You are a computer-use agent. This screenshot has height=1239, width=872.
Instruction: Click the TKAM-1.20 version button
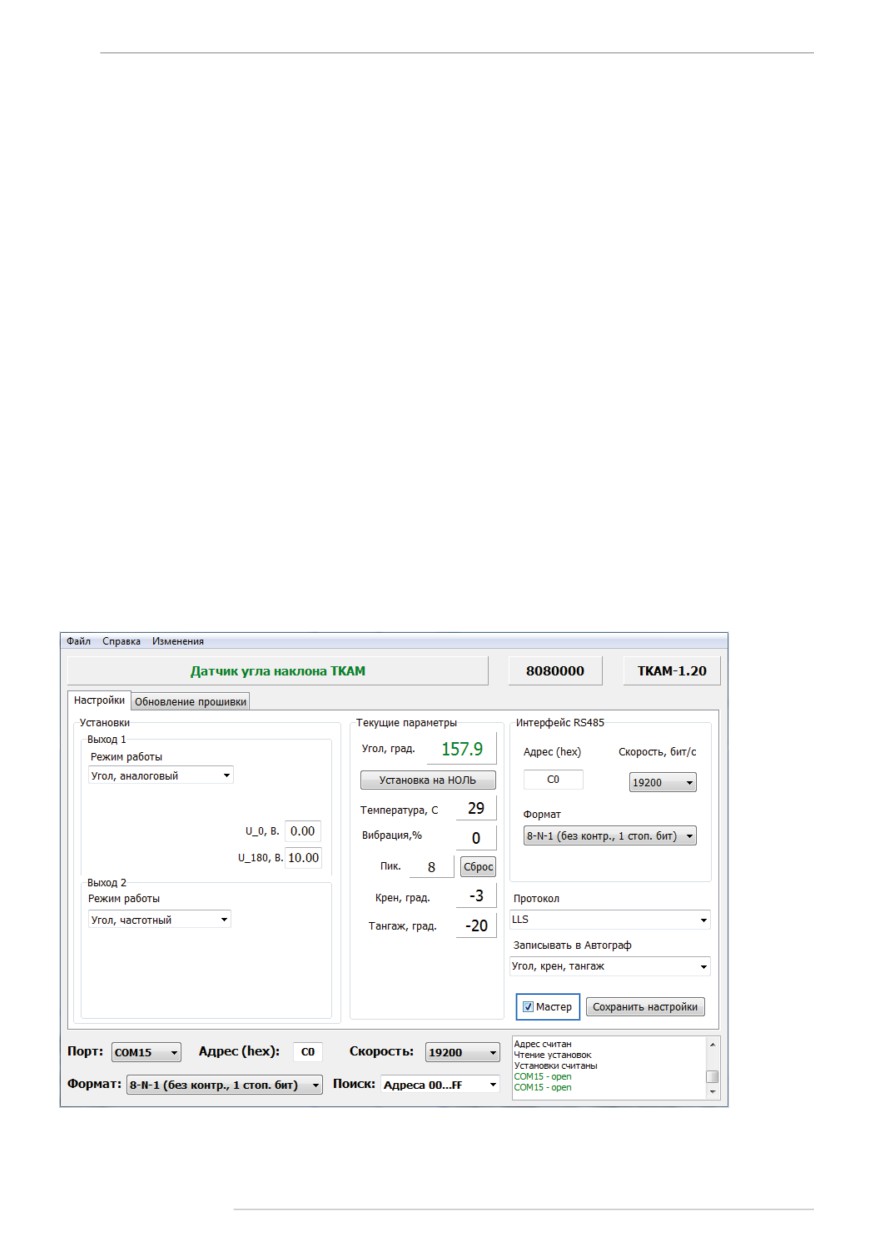672,671
